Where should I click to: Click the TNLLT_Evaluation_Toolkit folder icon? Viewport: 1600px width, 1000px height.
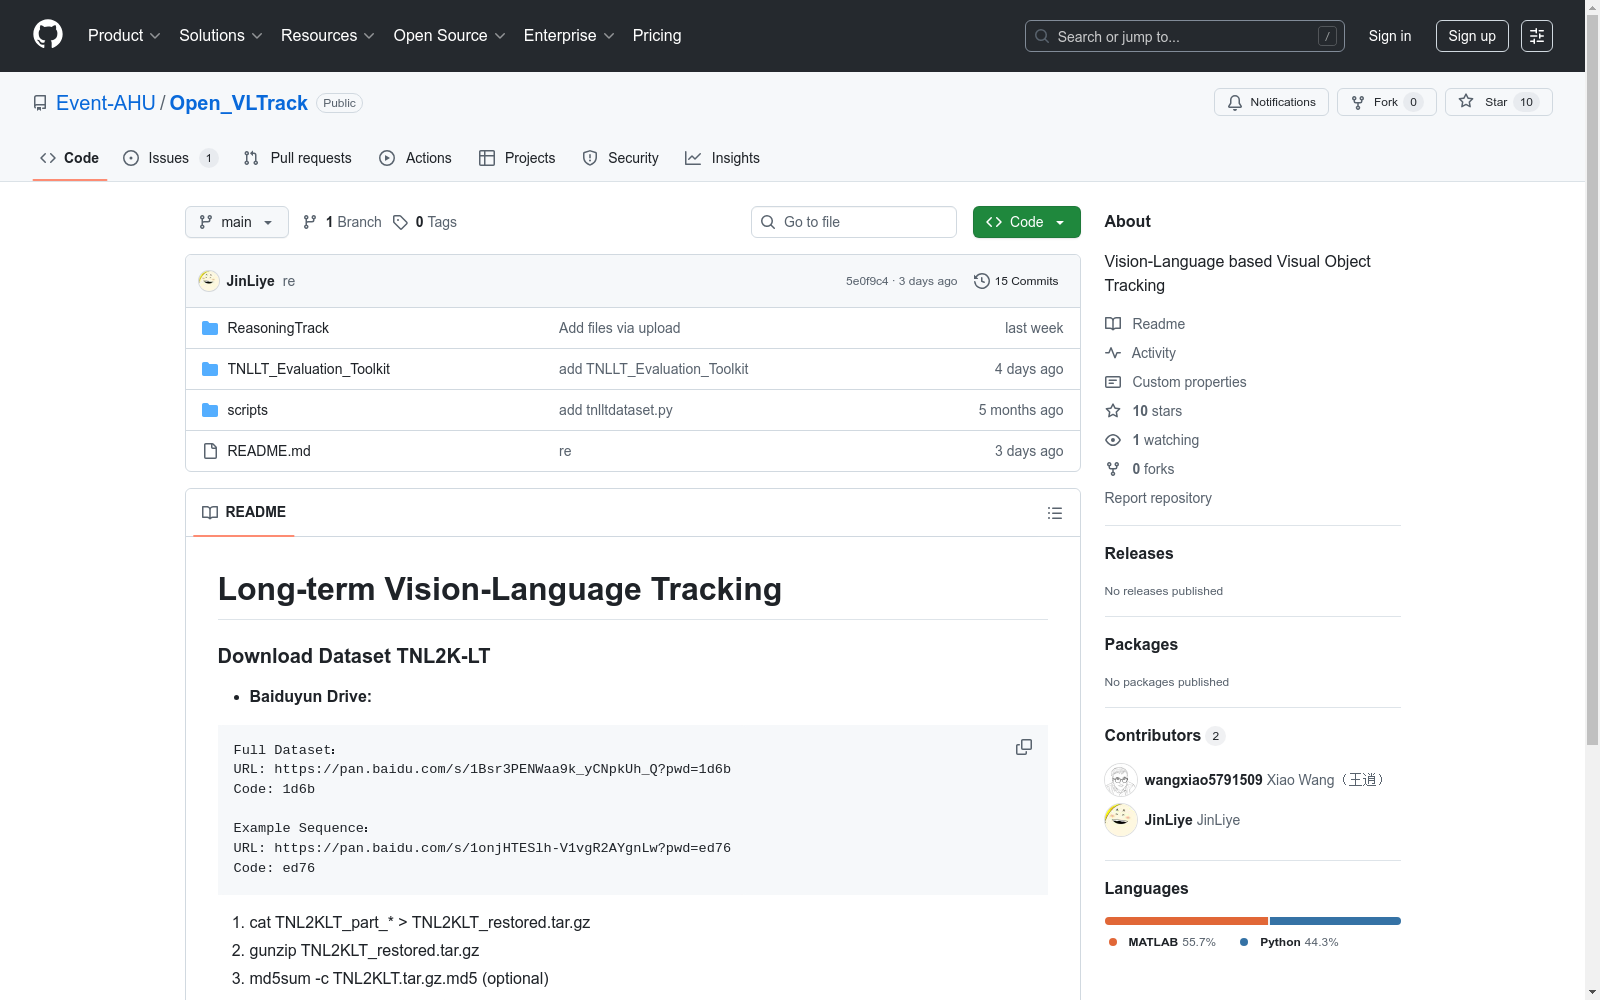[x=210, y=369]
